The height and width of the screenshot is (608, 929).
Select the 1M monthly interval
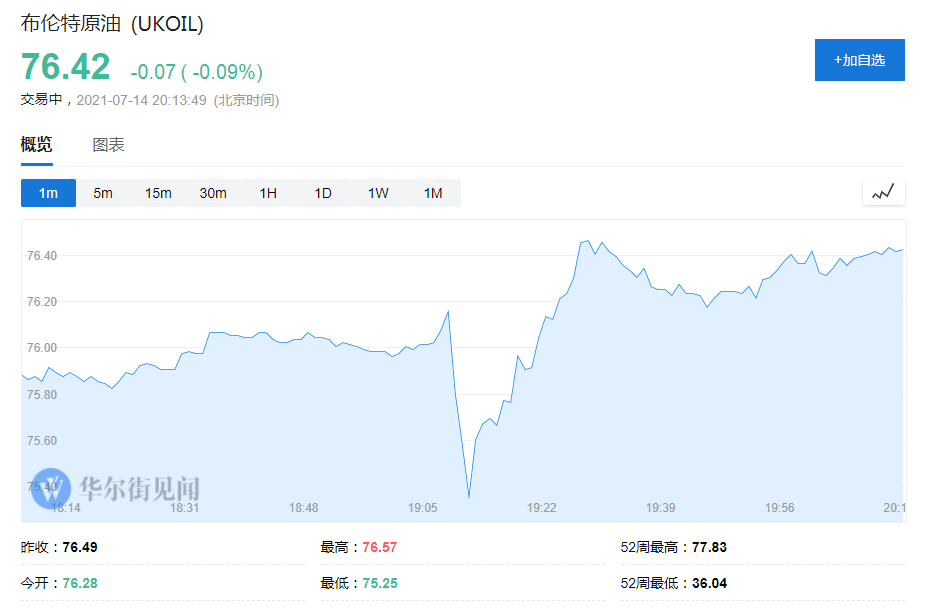pyautogui.click(x=433, y=193)
